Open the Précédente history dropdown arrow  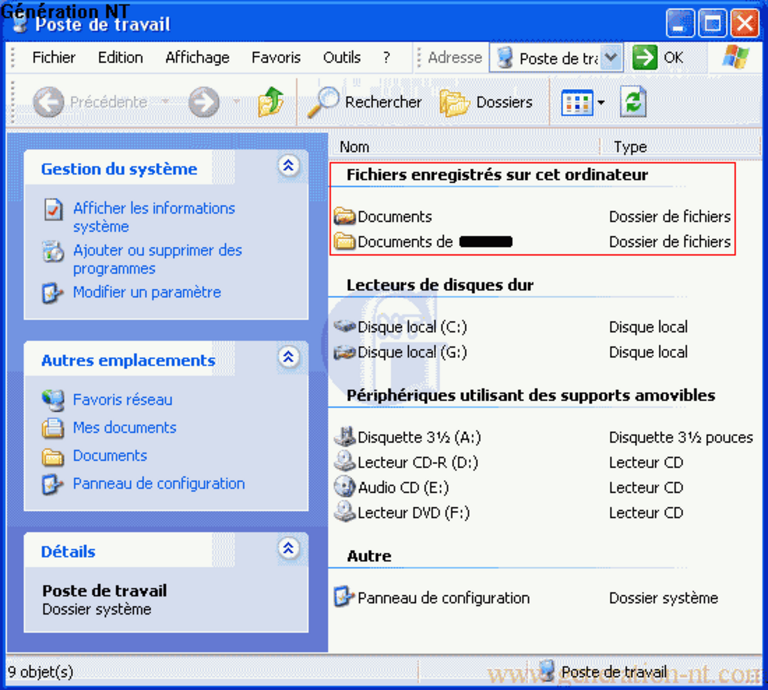[x=166, y=101]
